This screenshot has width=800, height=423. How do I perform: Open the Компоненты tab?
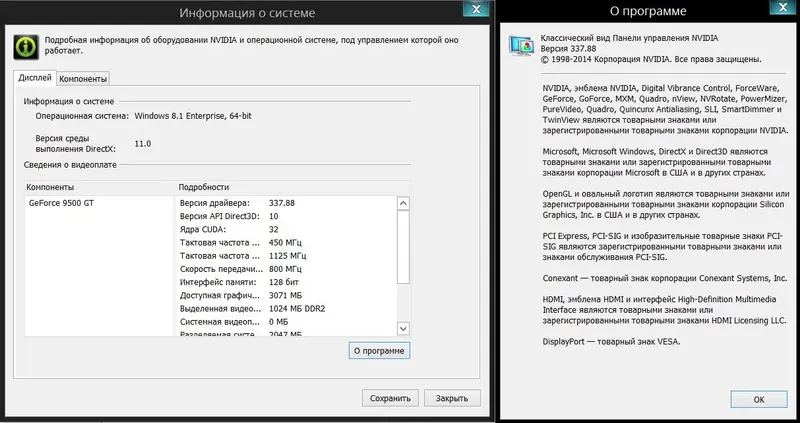click(x=83, y=79)
